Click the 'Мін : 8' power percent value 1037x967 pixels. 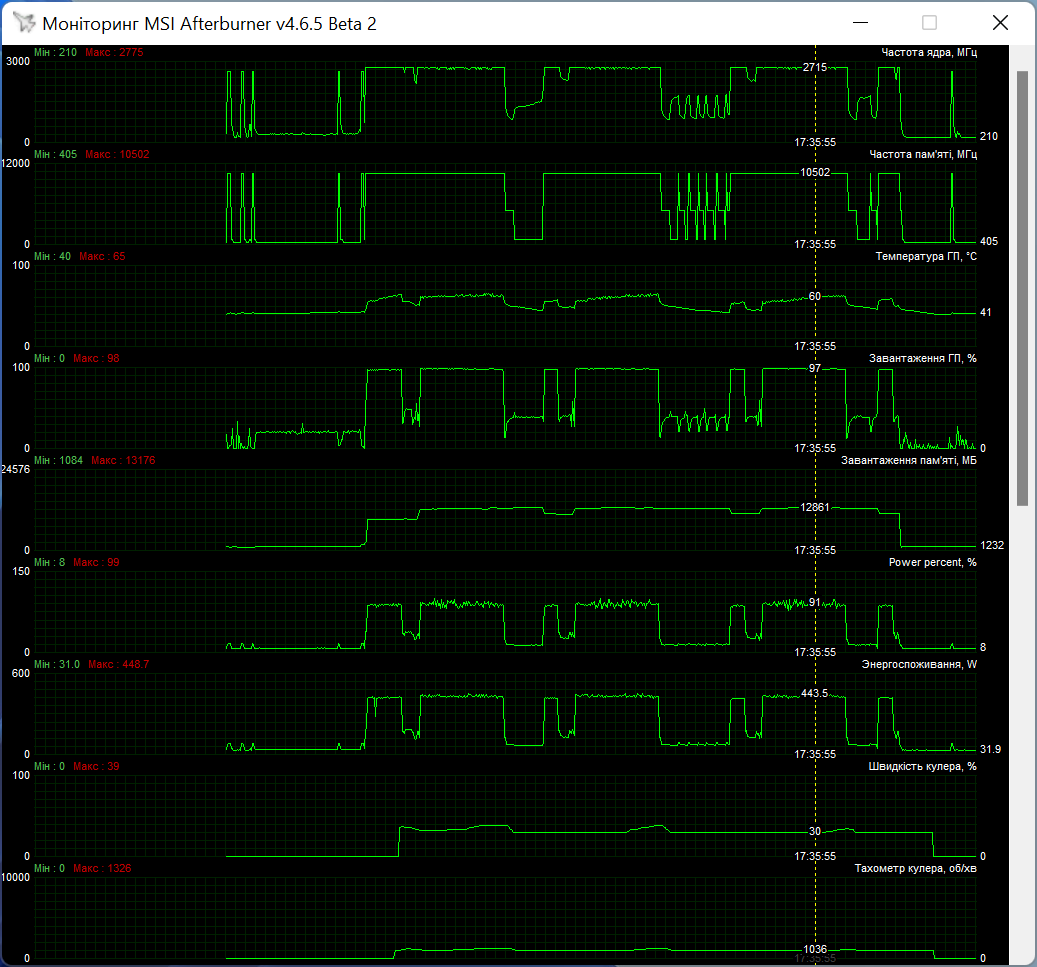[50, 562]
